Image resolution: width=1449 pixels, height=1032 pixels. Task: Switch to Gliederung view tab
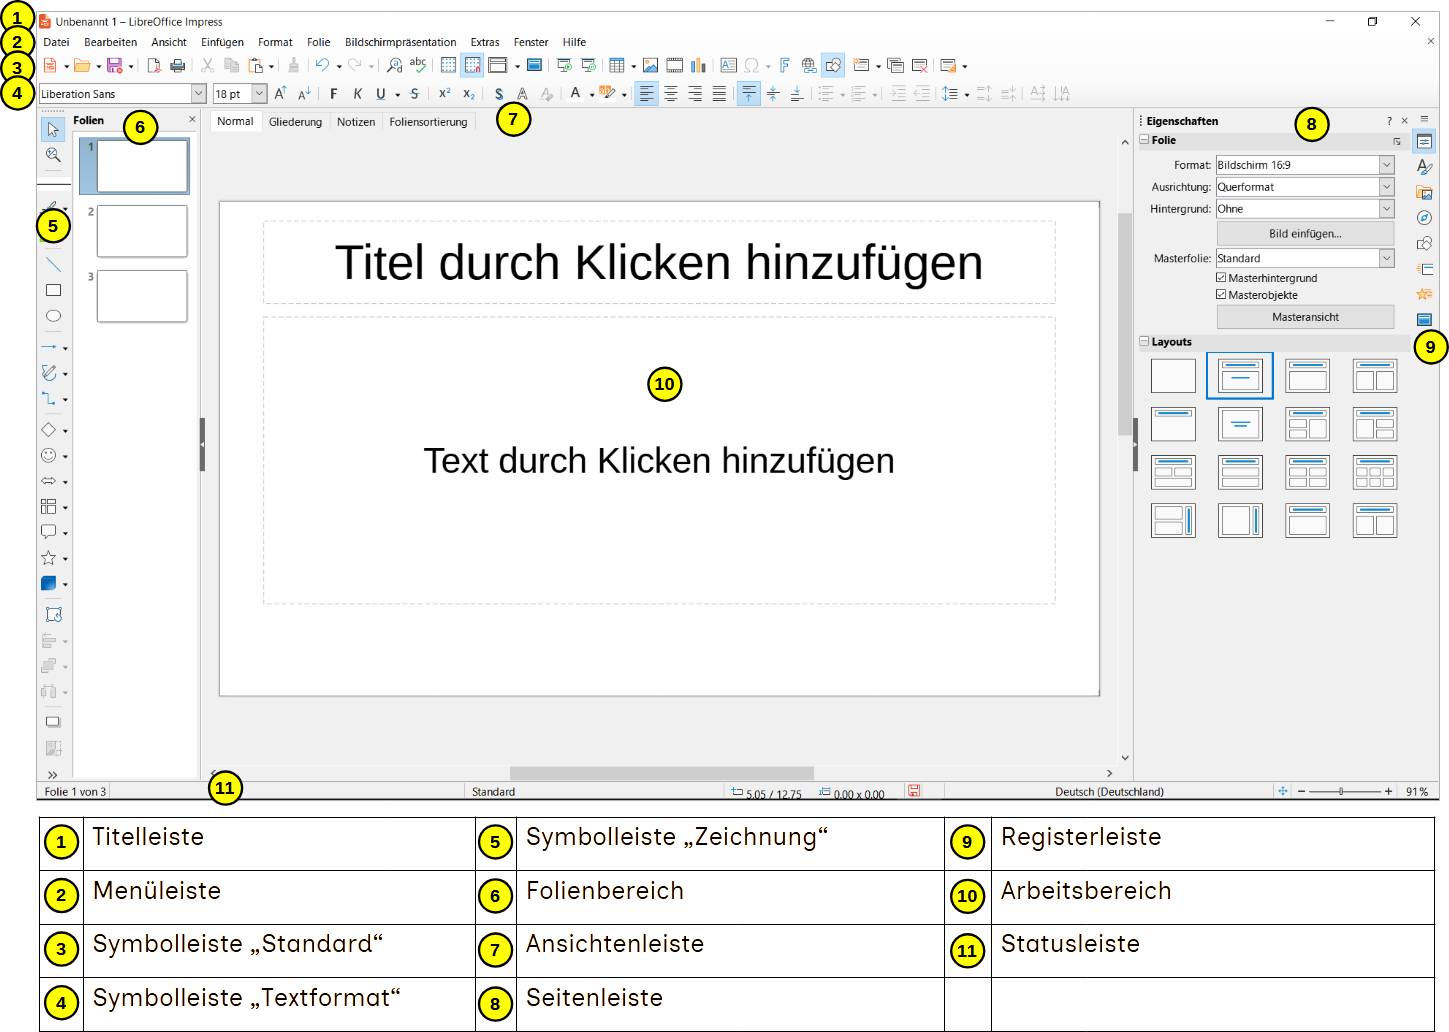click(295, 122)
